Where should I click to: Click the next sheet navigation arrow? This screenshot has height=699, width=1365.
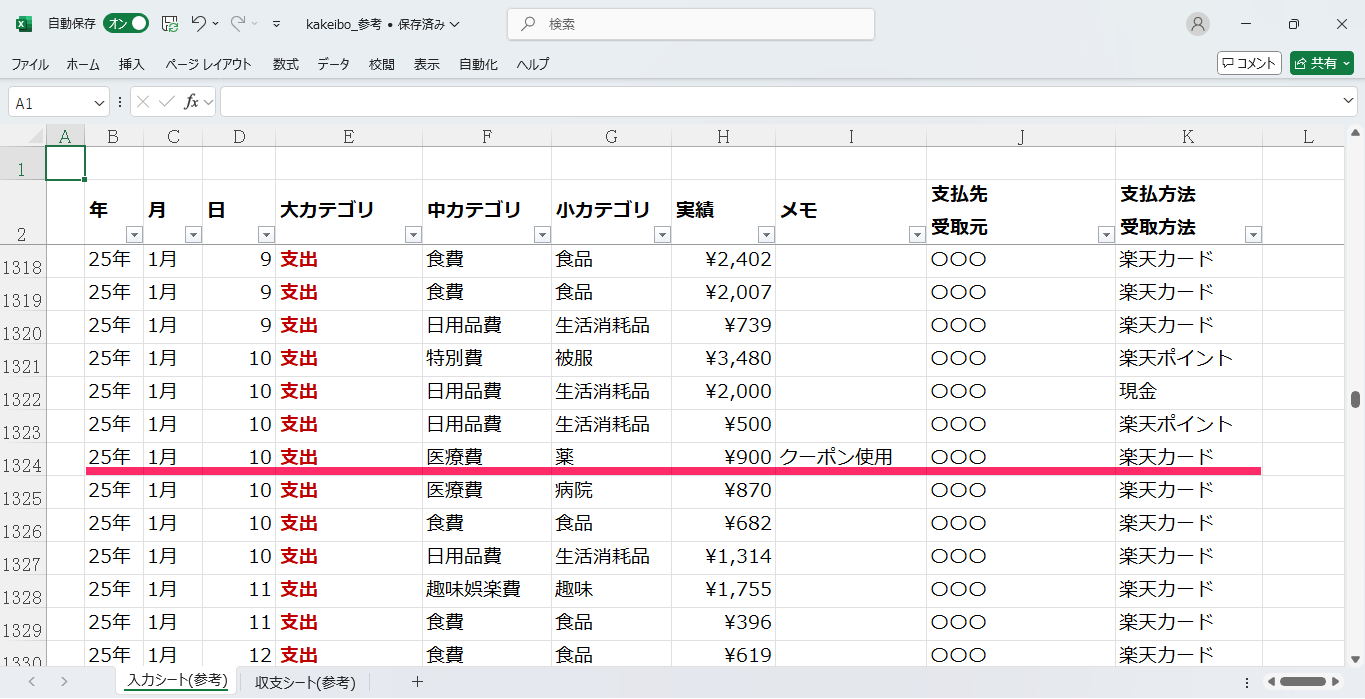pos(64,682)
